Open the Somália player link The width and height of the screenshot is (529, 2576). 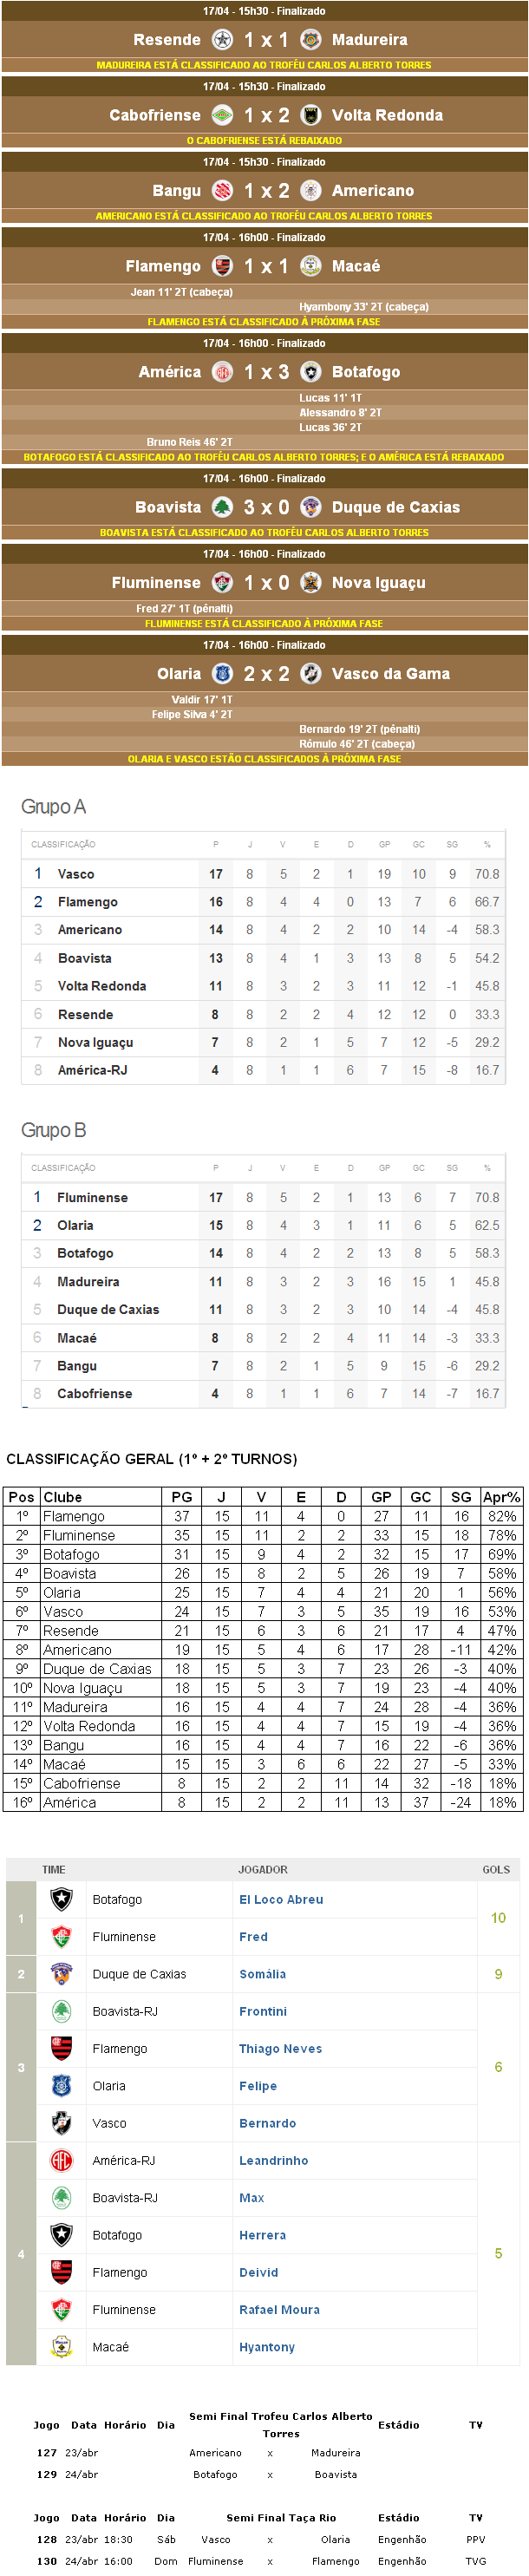262,1974
